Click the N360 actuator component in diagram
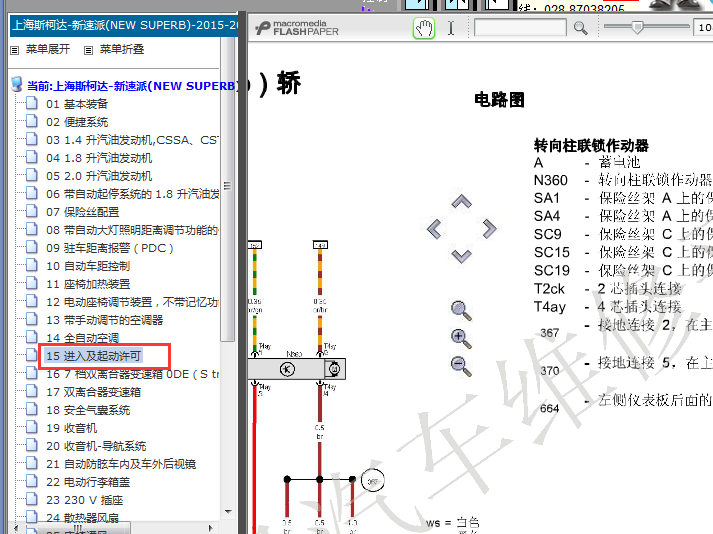 point(296,369)
